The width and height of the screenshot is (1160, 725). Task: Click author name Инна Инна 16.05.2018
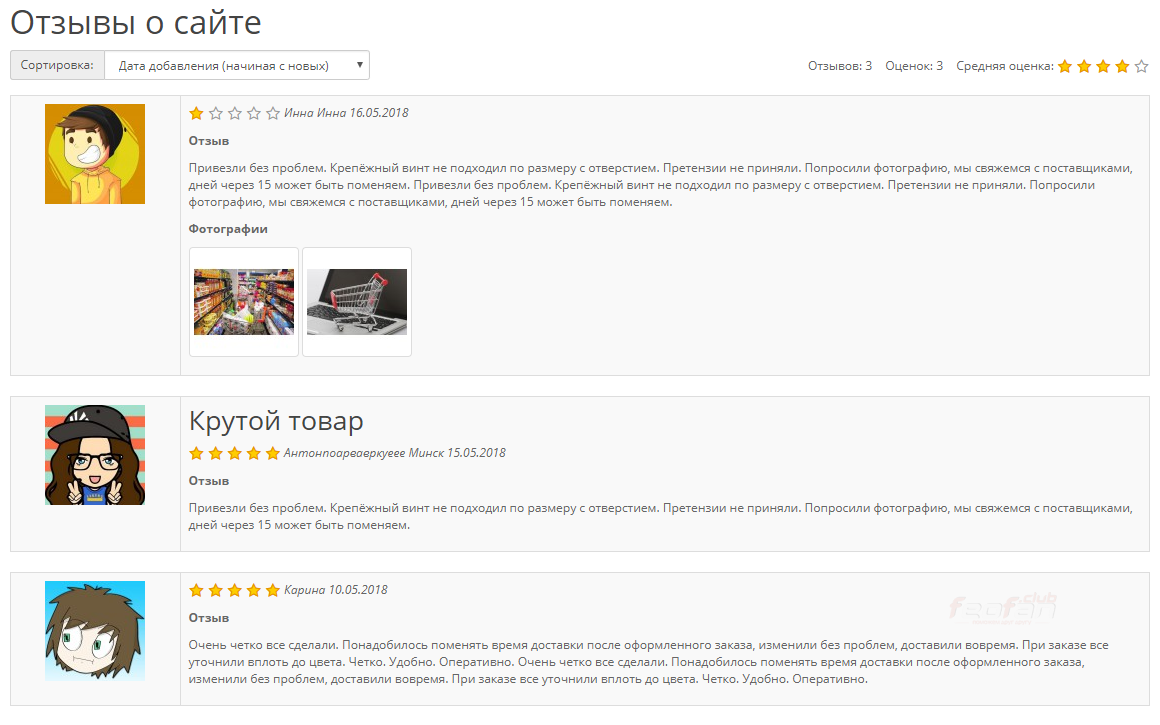pos(346,113)
